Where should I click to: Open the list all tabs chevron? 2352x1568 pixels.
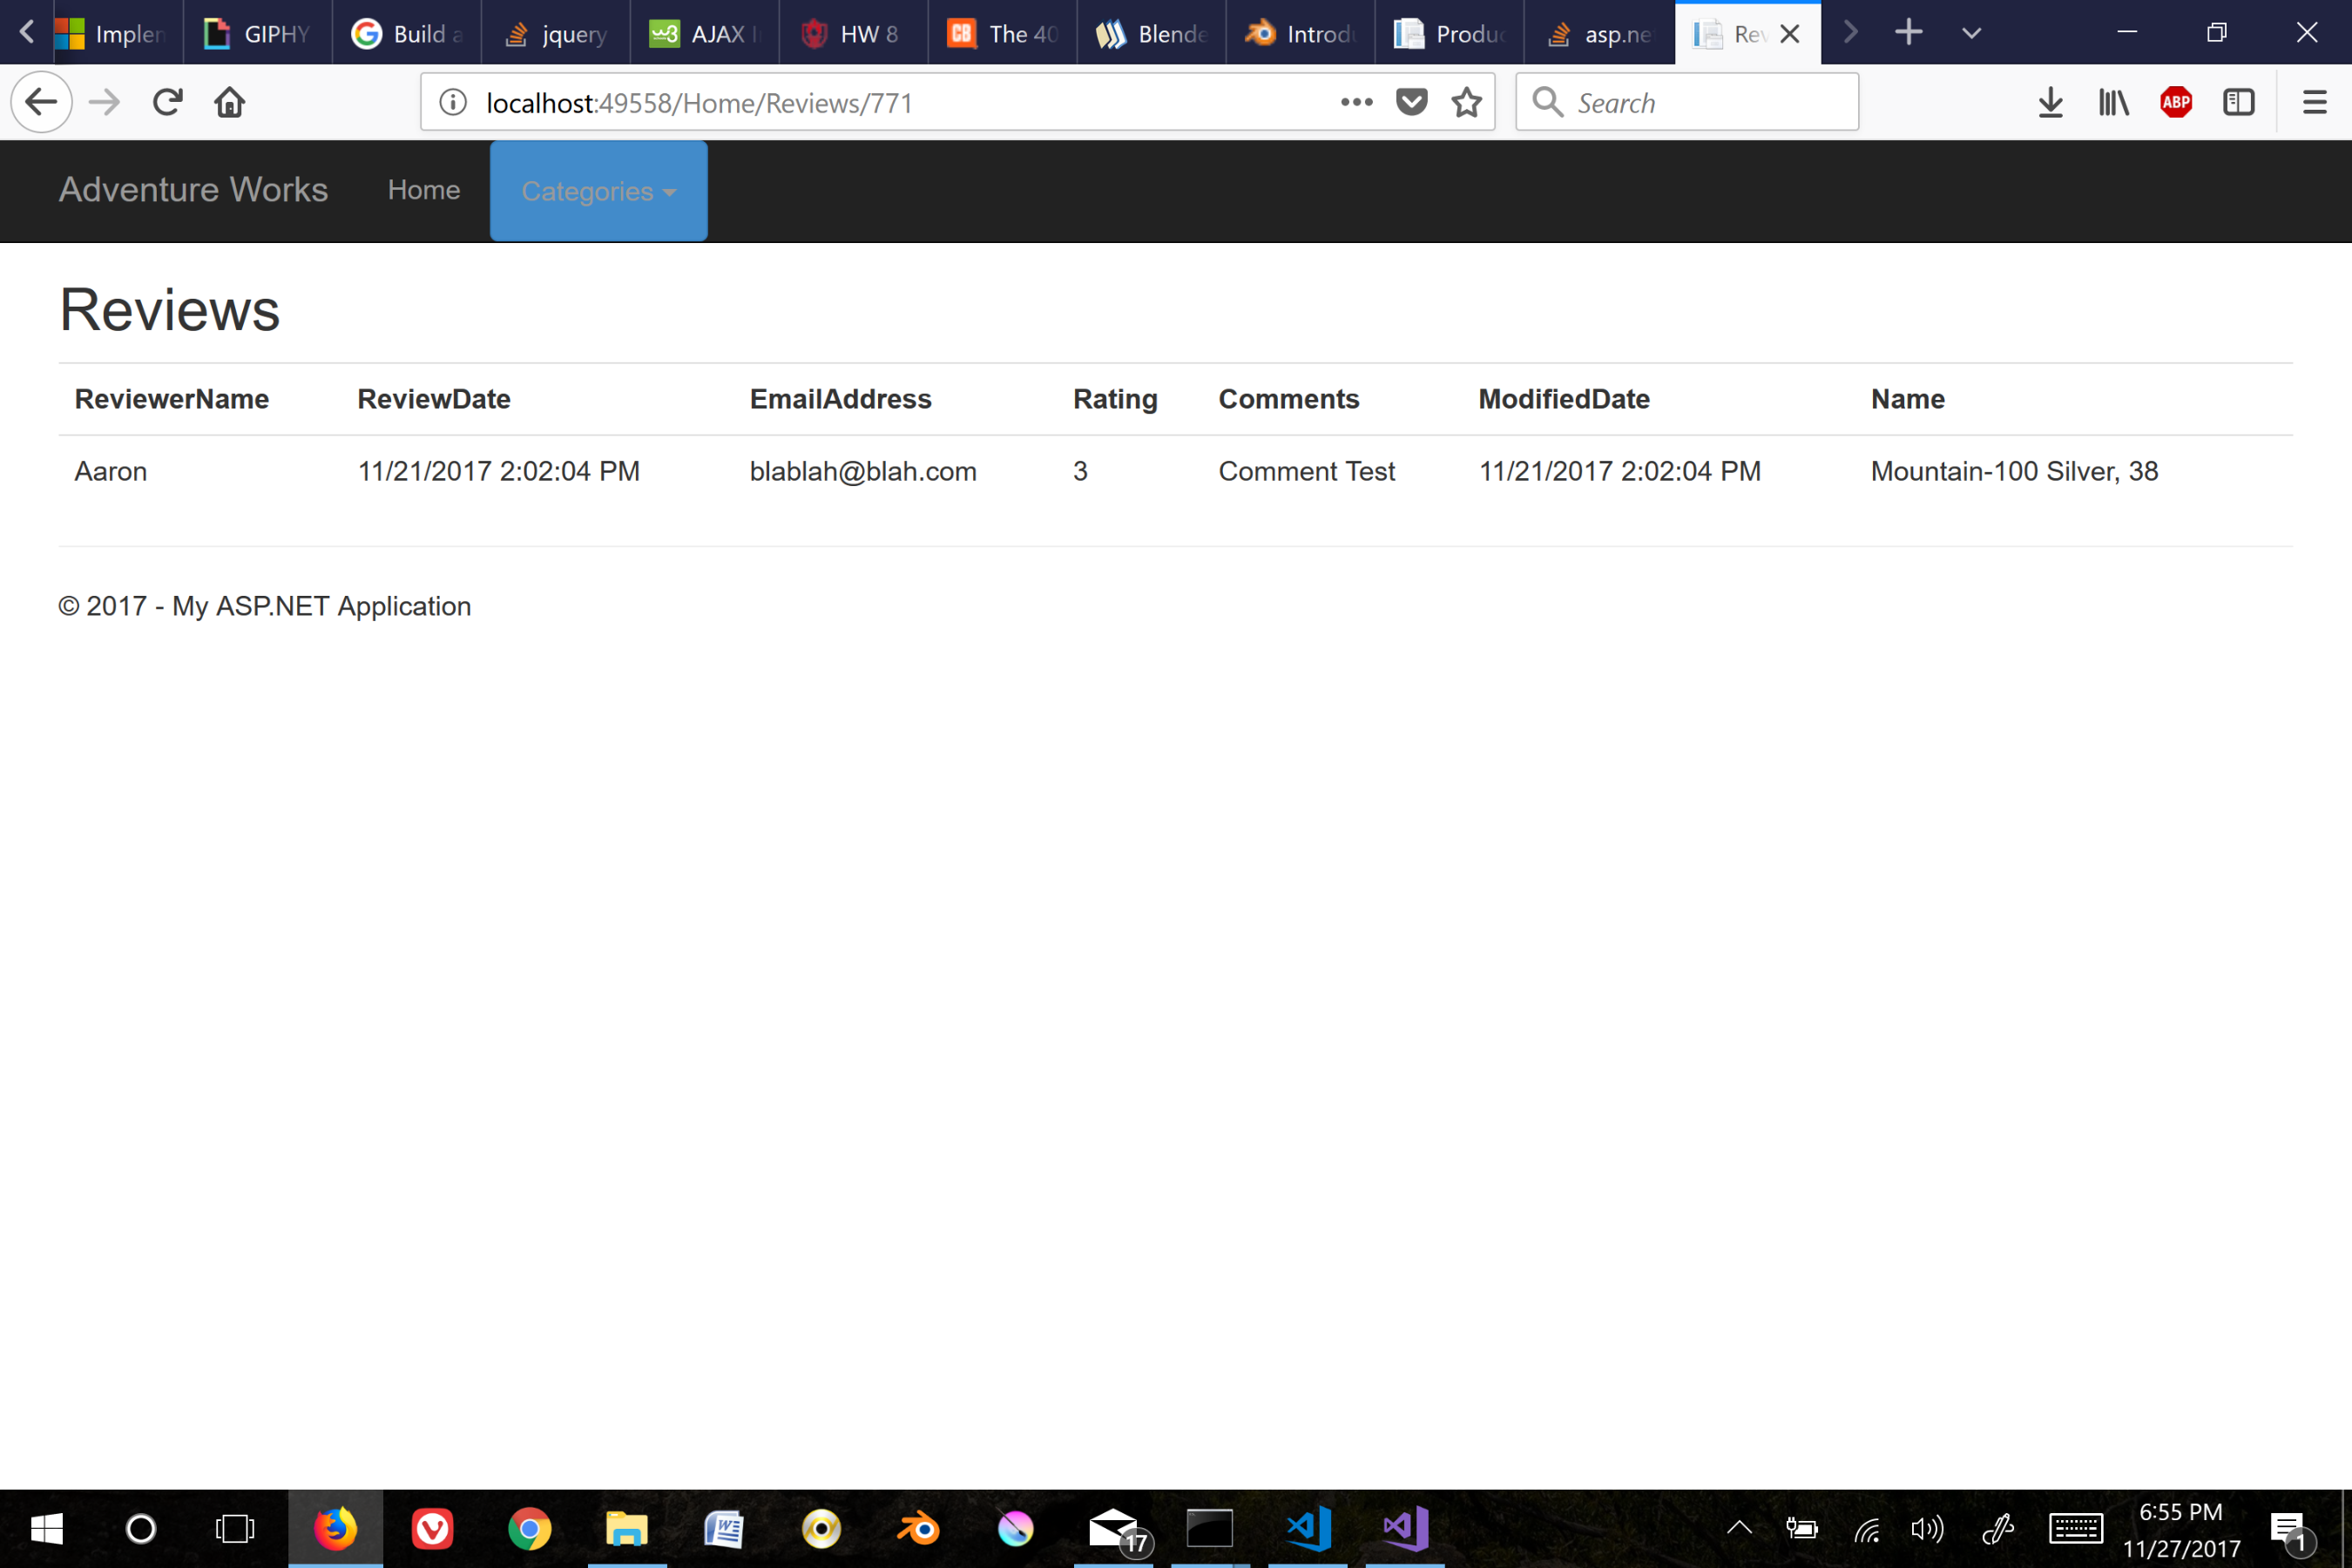coord(1968,32)
